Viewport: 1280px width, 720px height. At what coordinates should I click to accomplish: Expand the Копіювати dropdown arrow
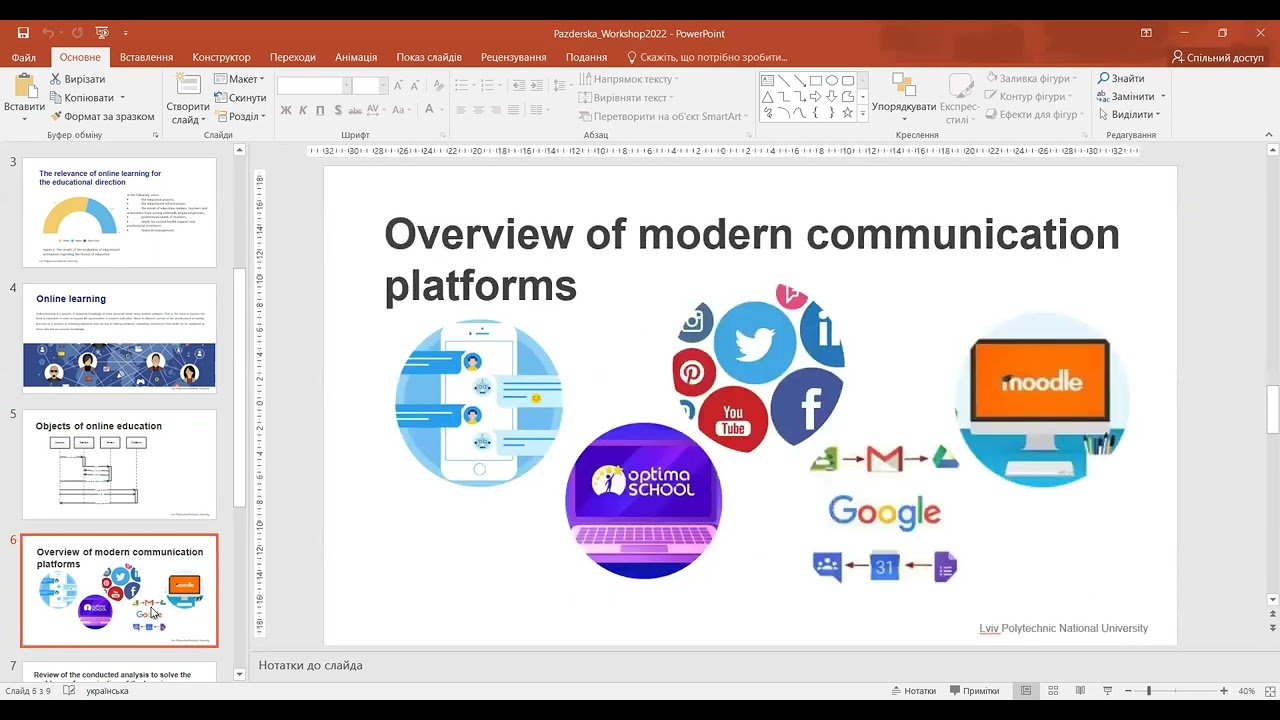122,98
